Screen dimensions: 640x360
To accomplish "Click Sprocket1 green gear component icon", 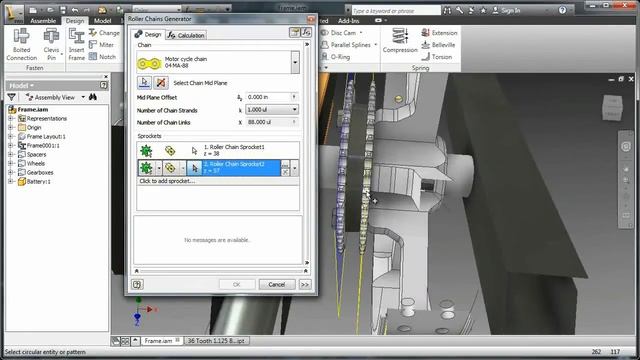I will click(146, 151).
